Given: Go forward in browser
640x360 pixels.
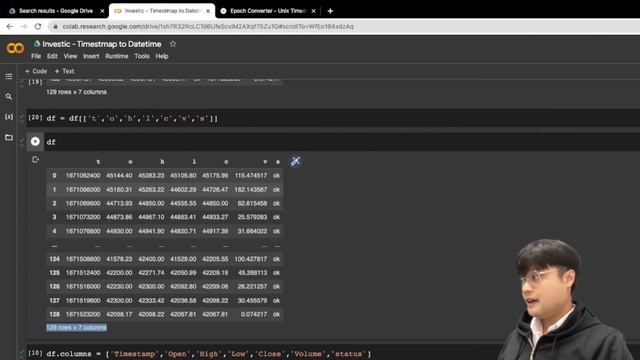Looking at the screenshot, I should click(x=24, y=27).
